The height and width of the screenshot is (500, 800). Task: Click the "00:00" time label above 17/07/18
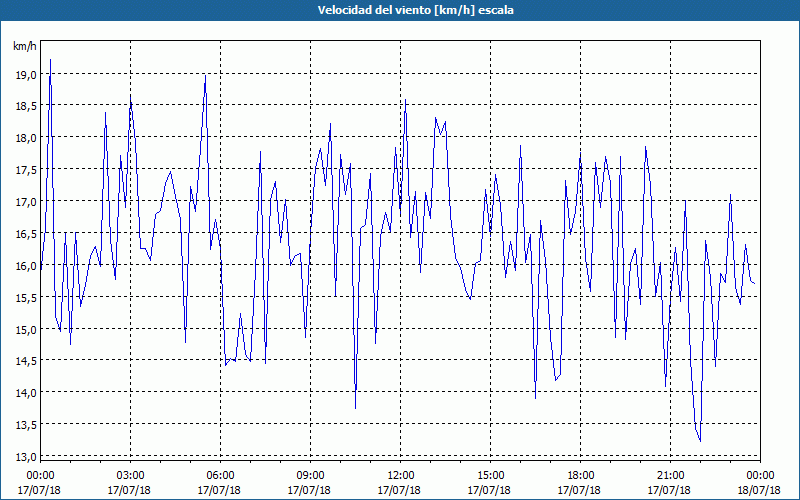coord(40,476)
